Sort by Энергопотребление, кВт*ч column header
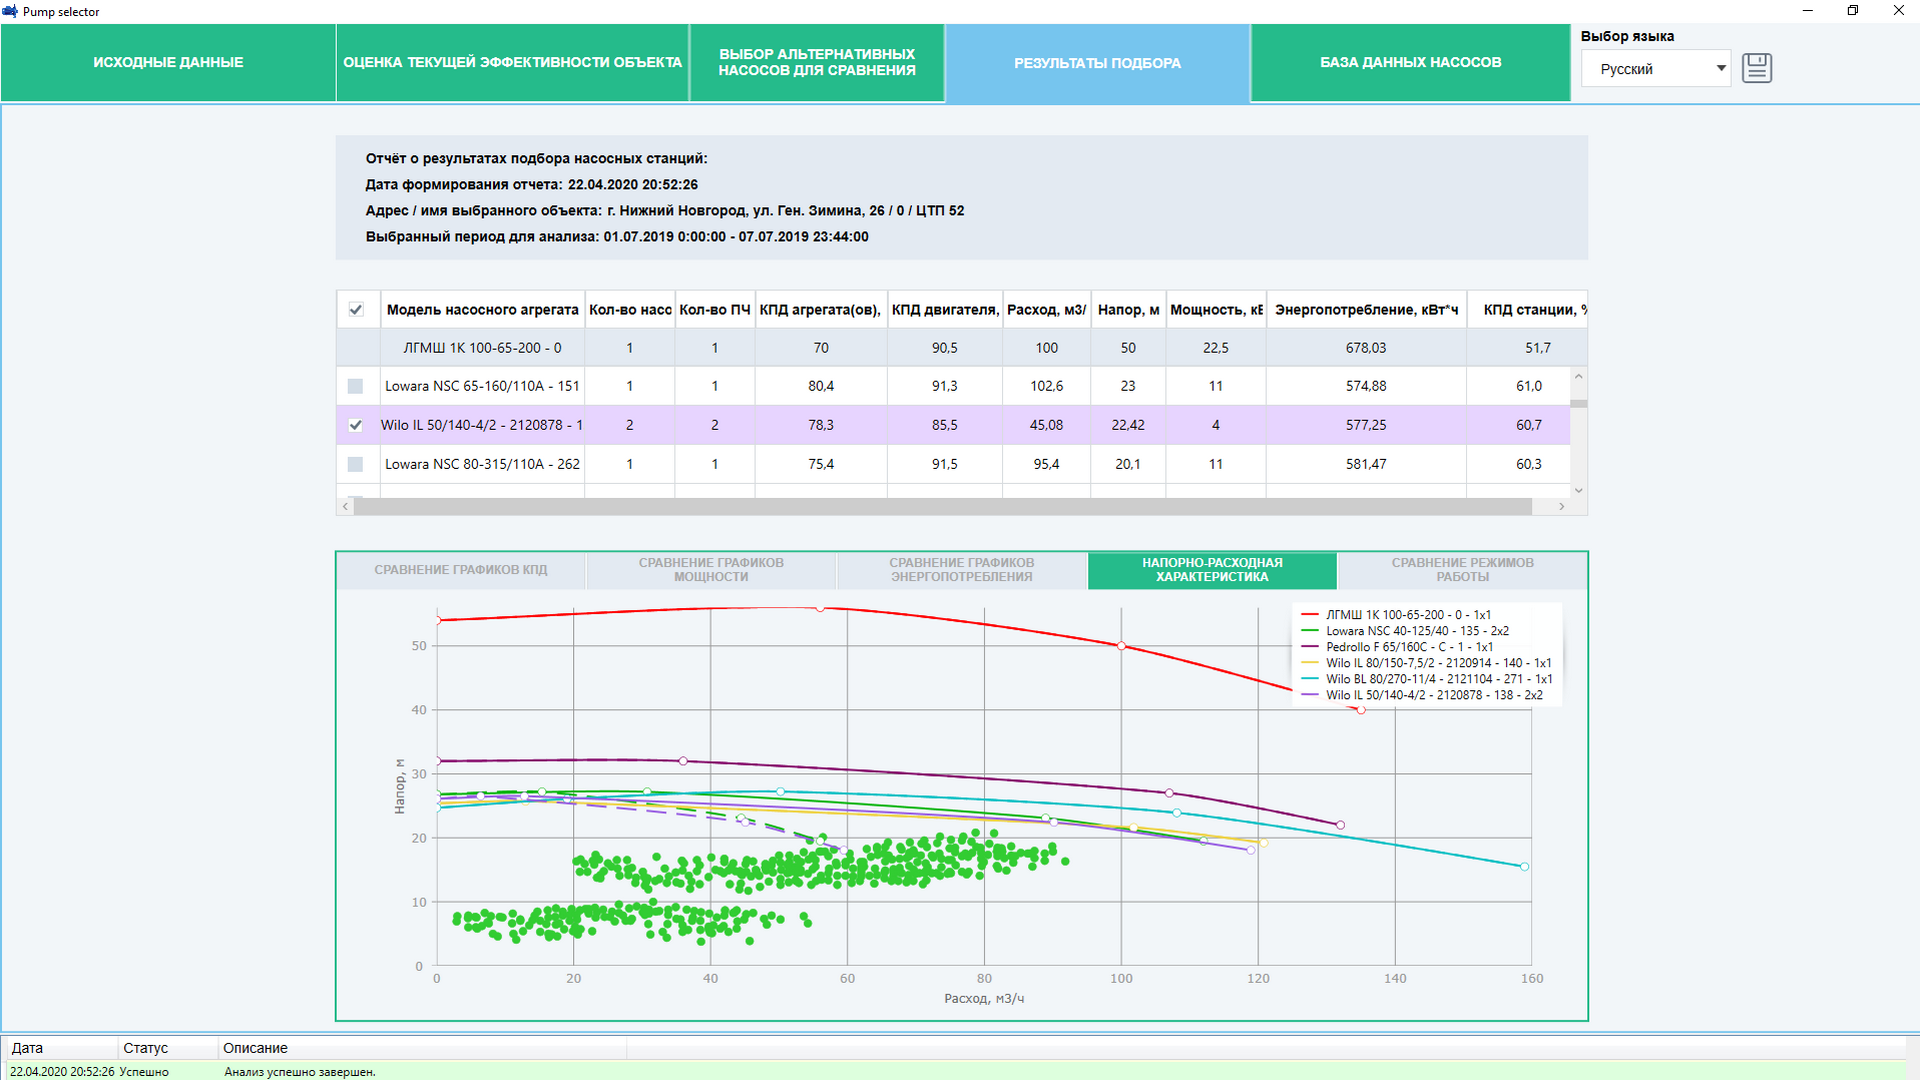The image size is (1920, 1080). click(x=1365, y=310)
